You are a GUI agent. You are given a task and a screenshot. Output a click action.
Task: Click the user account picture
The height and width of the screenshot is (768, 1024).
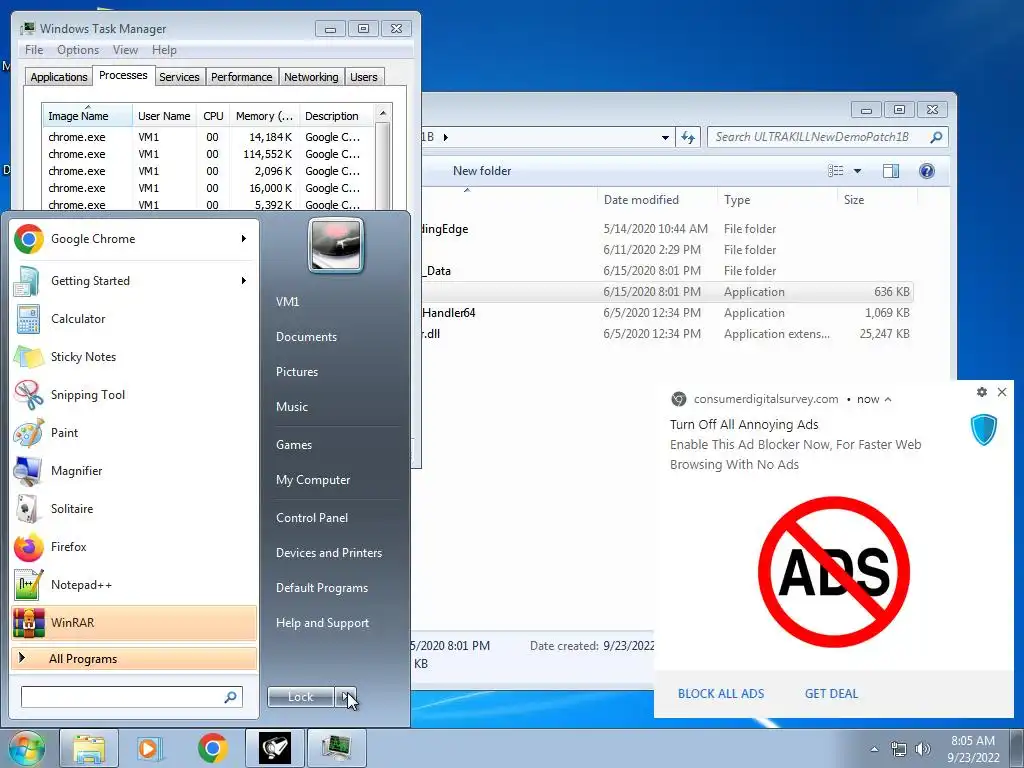tap(336, 246)
